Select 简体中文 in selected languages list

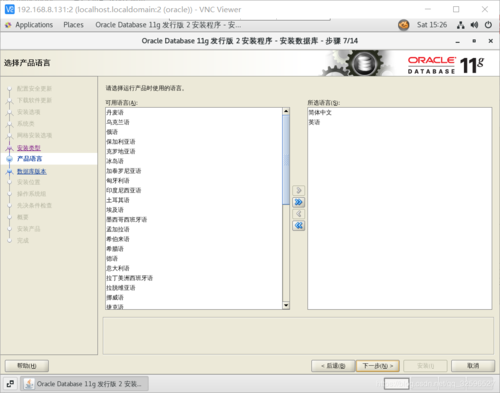tap(399, 112)
